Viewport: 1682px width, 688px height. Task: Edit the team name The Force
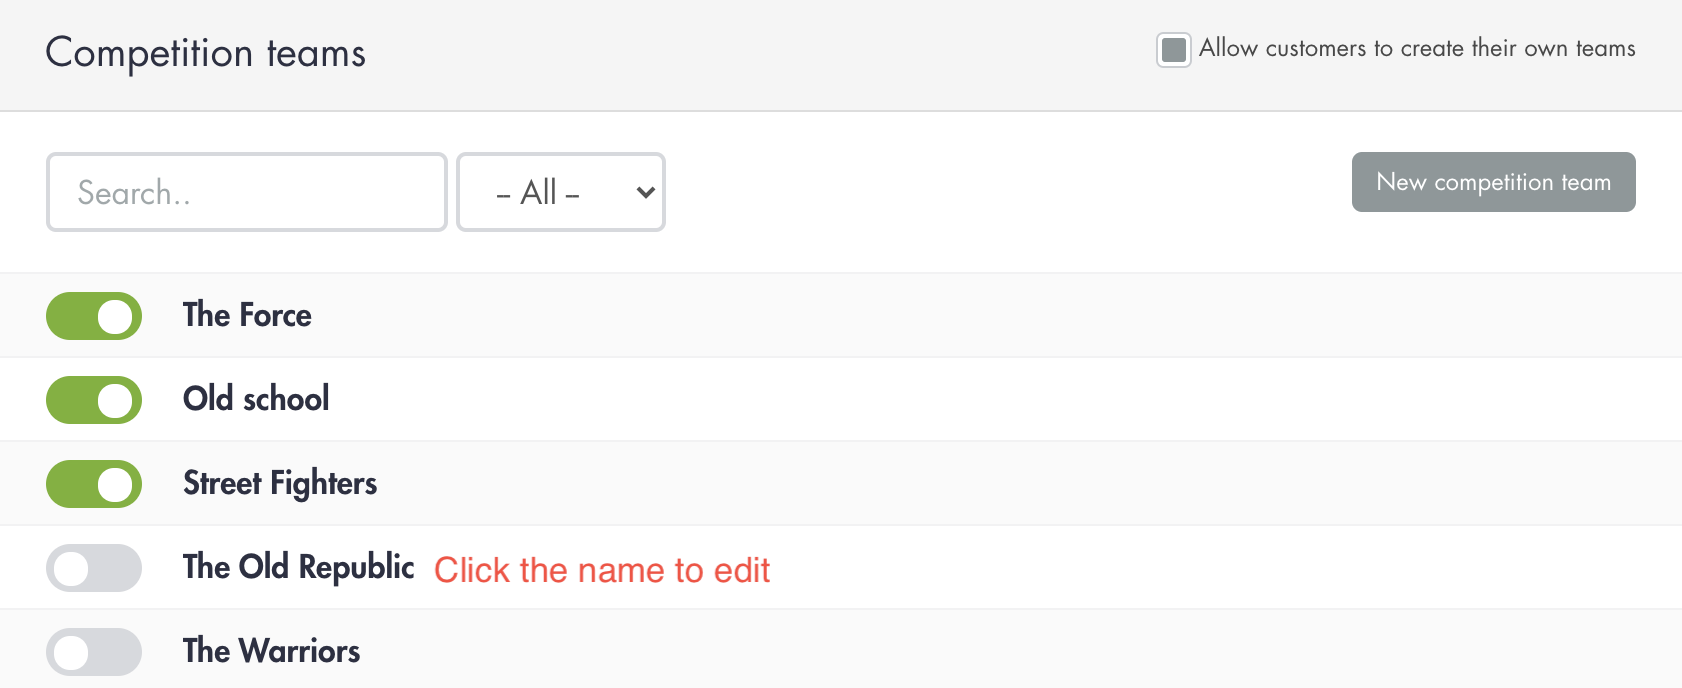[247, 315]
